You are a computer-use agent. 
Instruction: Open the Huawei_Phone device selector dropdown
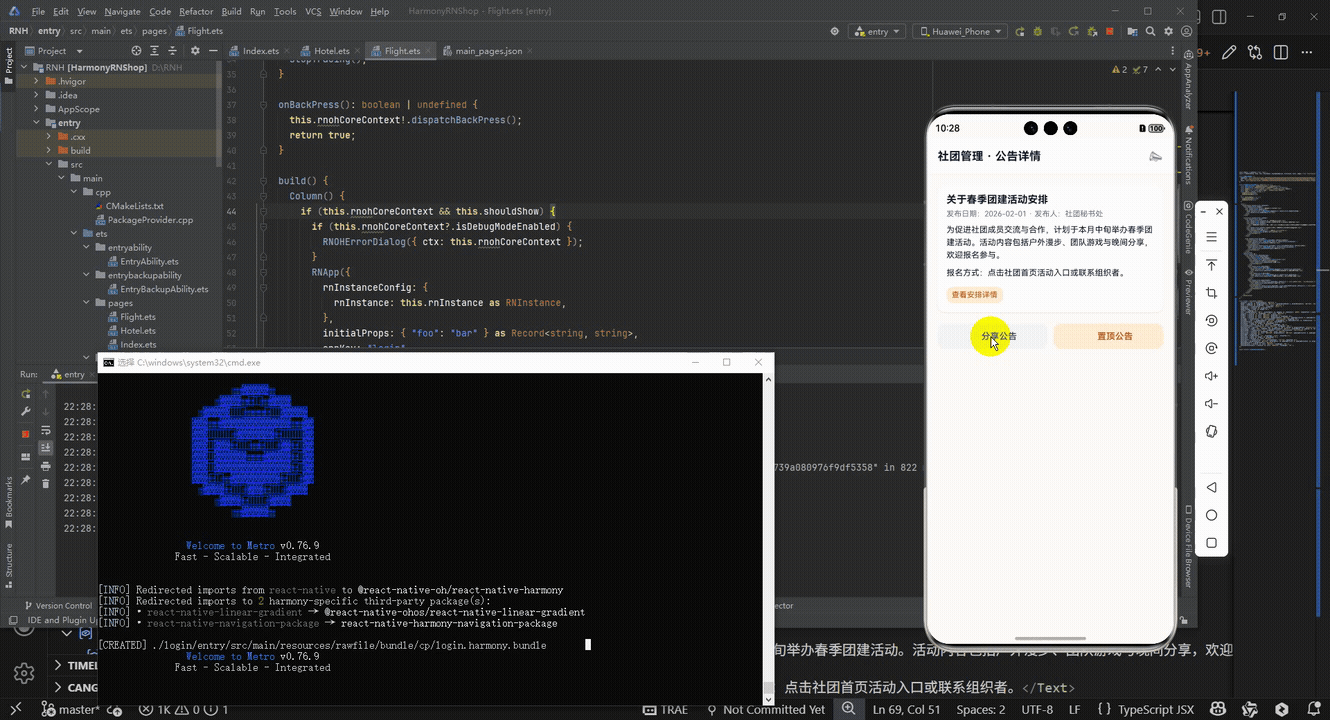(958, 31)
